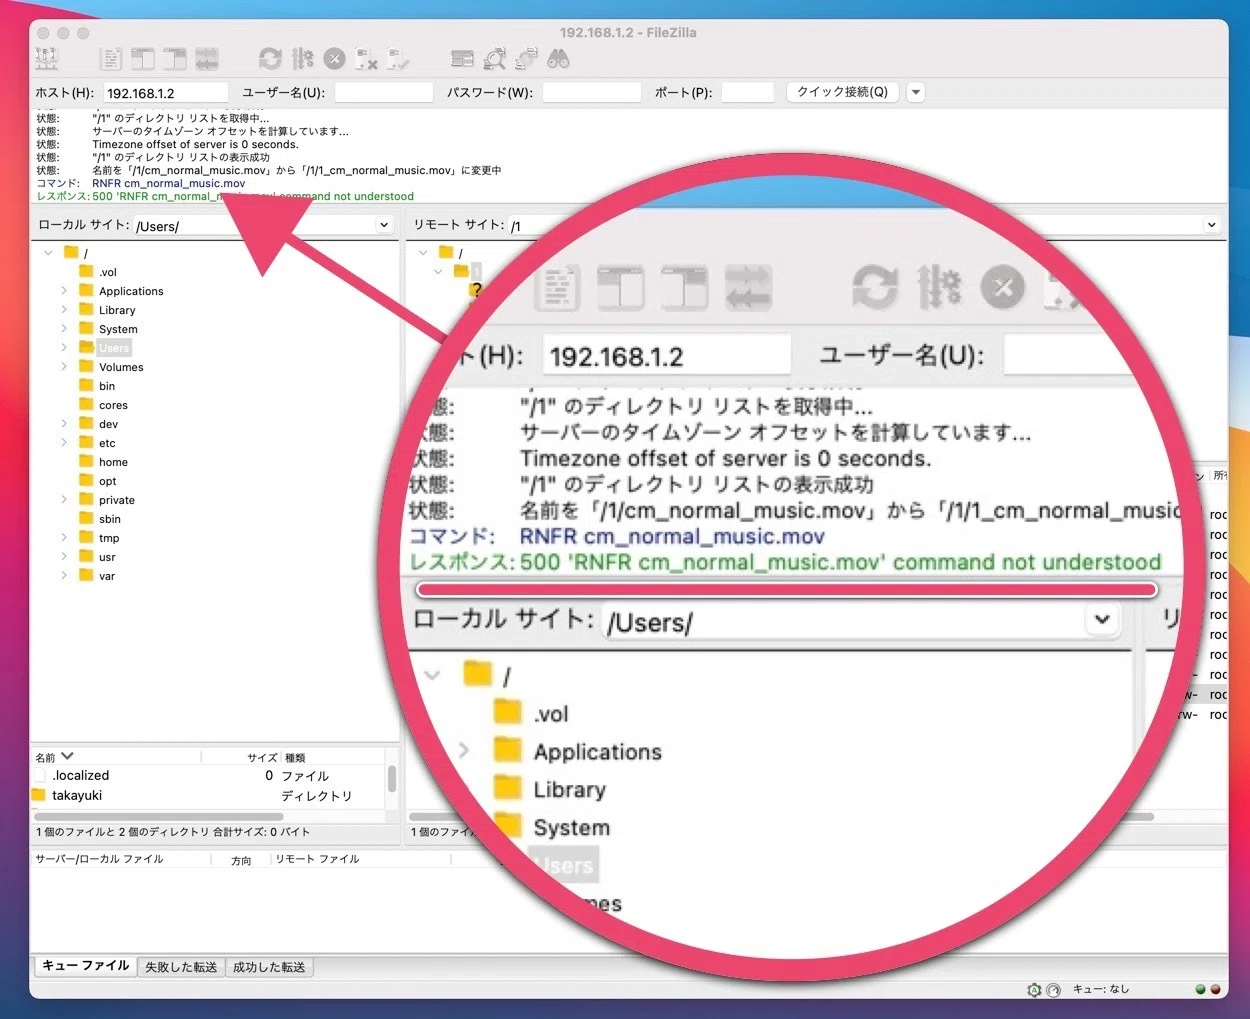Click the round icon next to the status bar gear
Viewport: 1250px width, 1019px height.
point(1053,989)
